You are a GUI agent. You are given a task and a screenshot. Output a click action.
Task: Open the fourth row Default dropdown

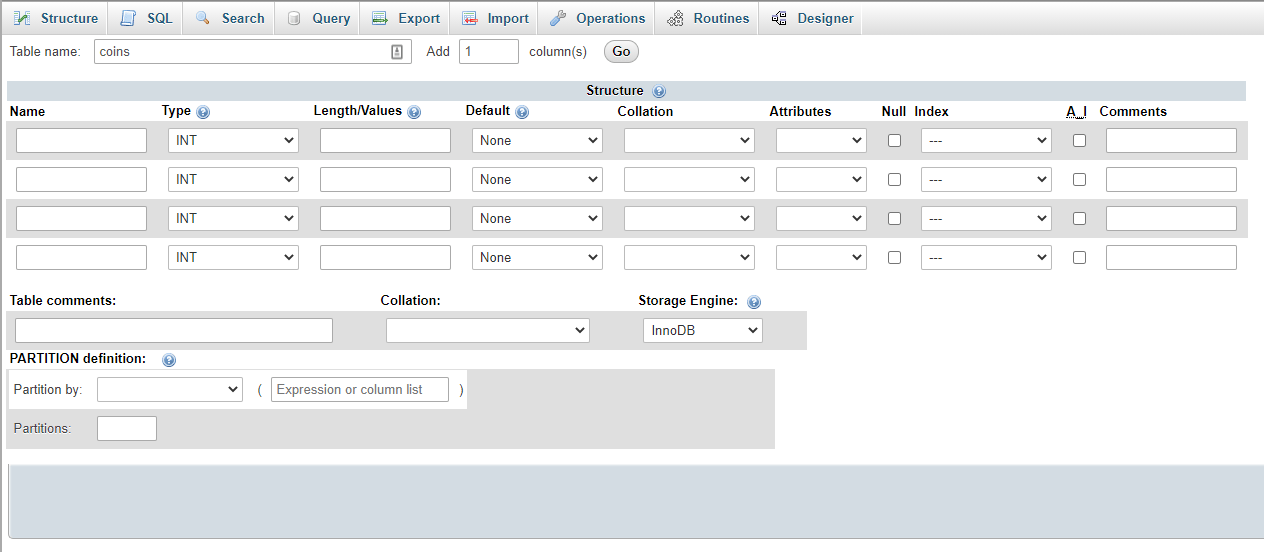tap(537, 258)
